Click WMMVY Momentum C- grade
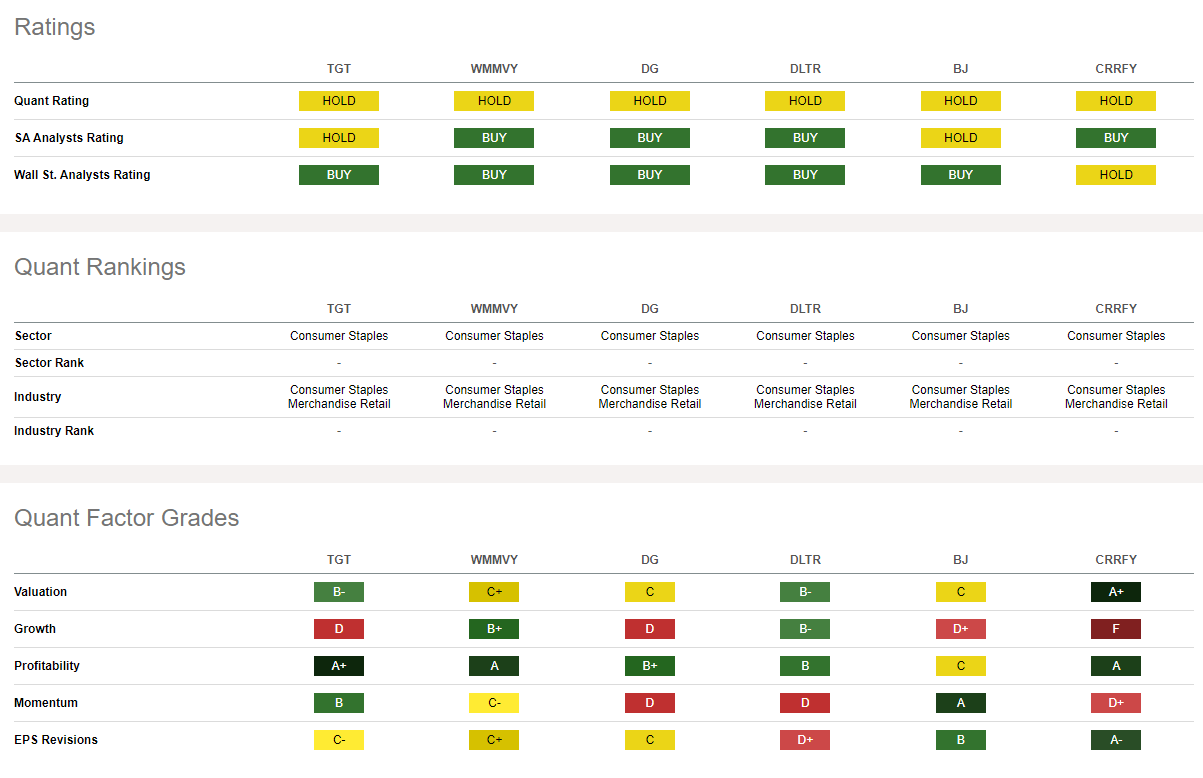This screenshot has height=778, width=1203. pyautogui.click(x=494, y=703)
